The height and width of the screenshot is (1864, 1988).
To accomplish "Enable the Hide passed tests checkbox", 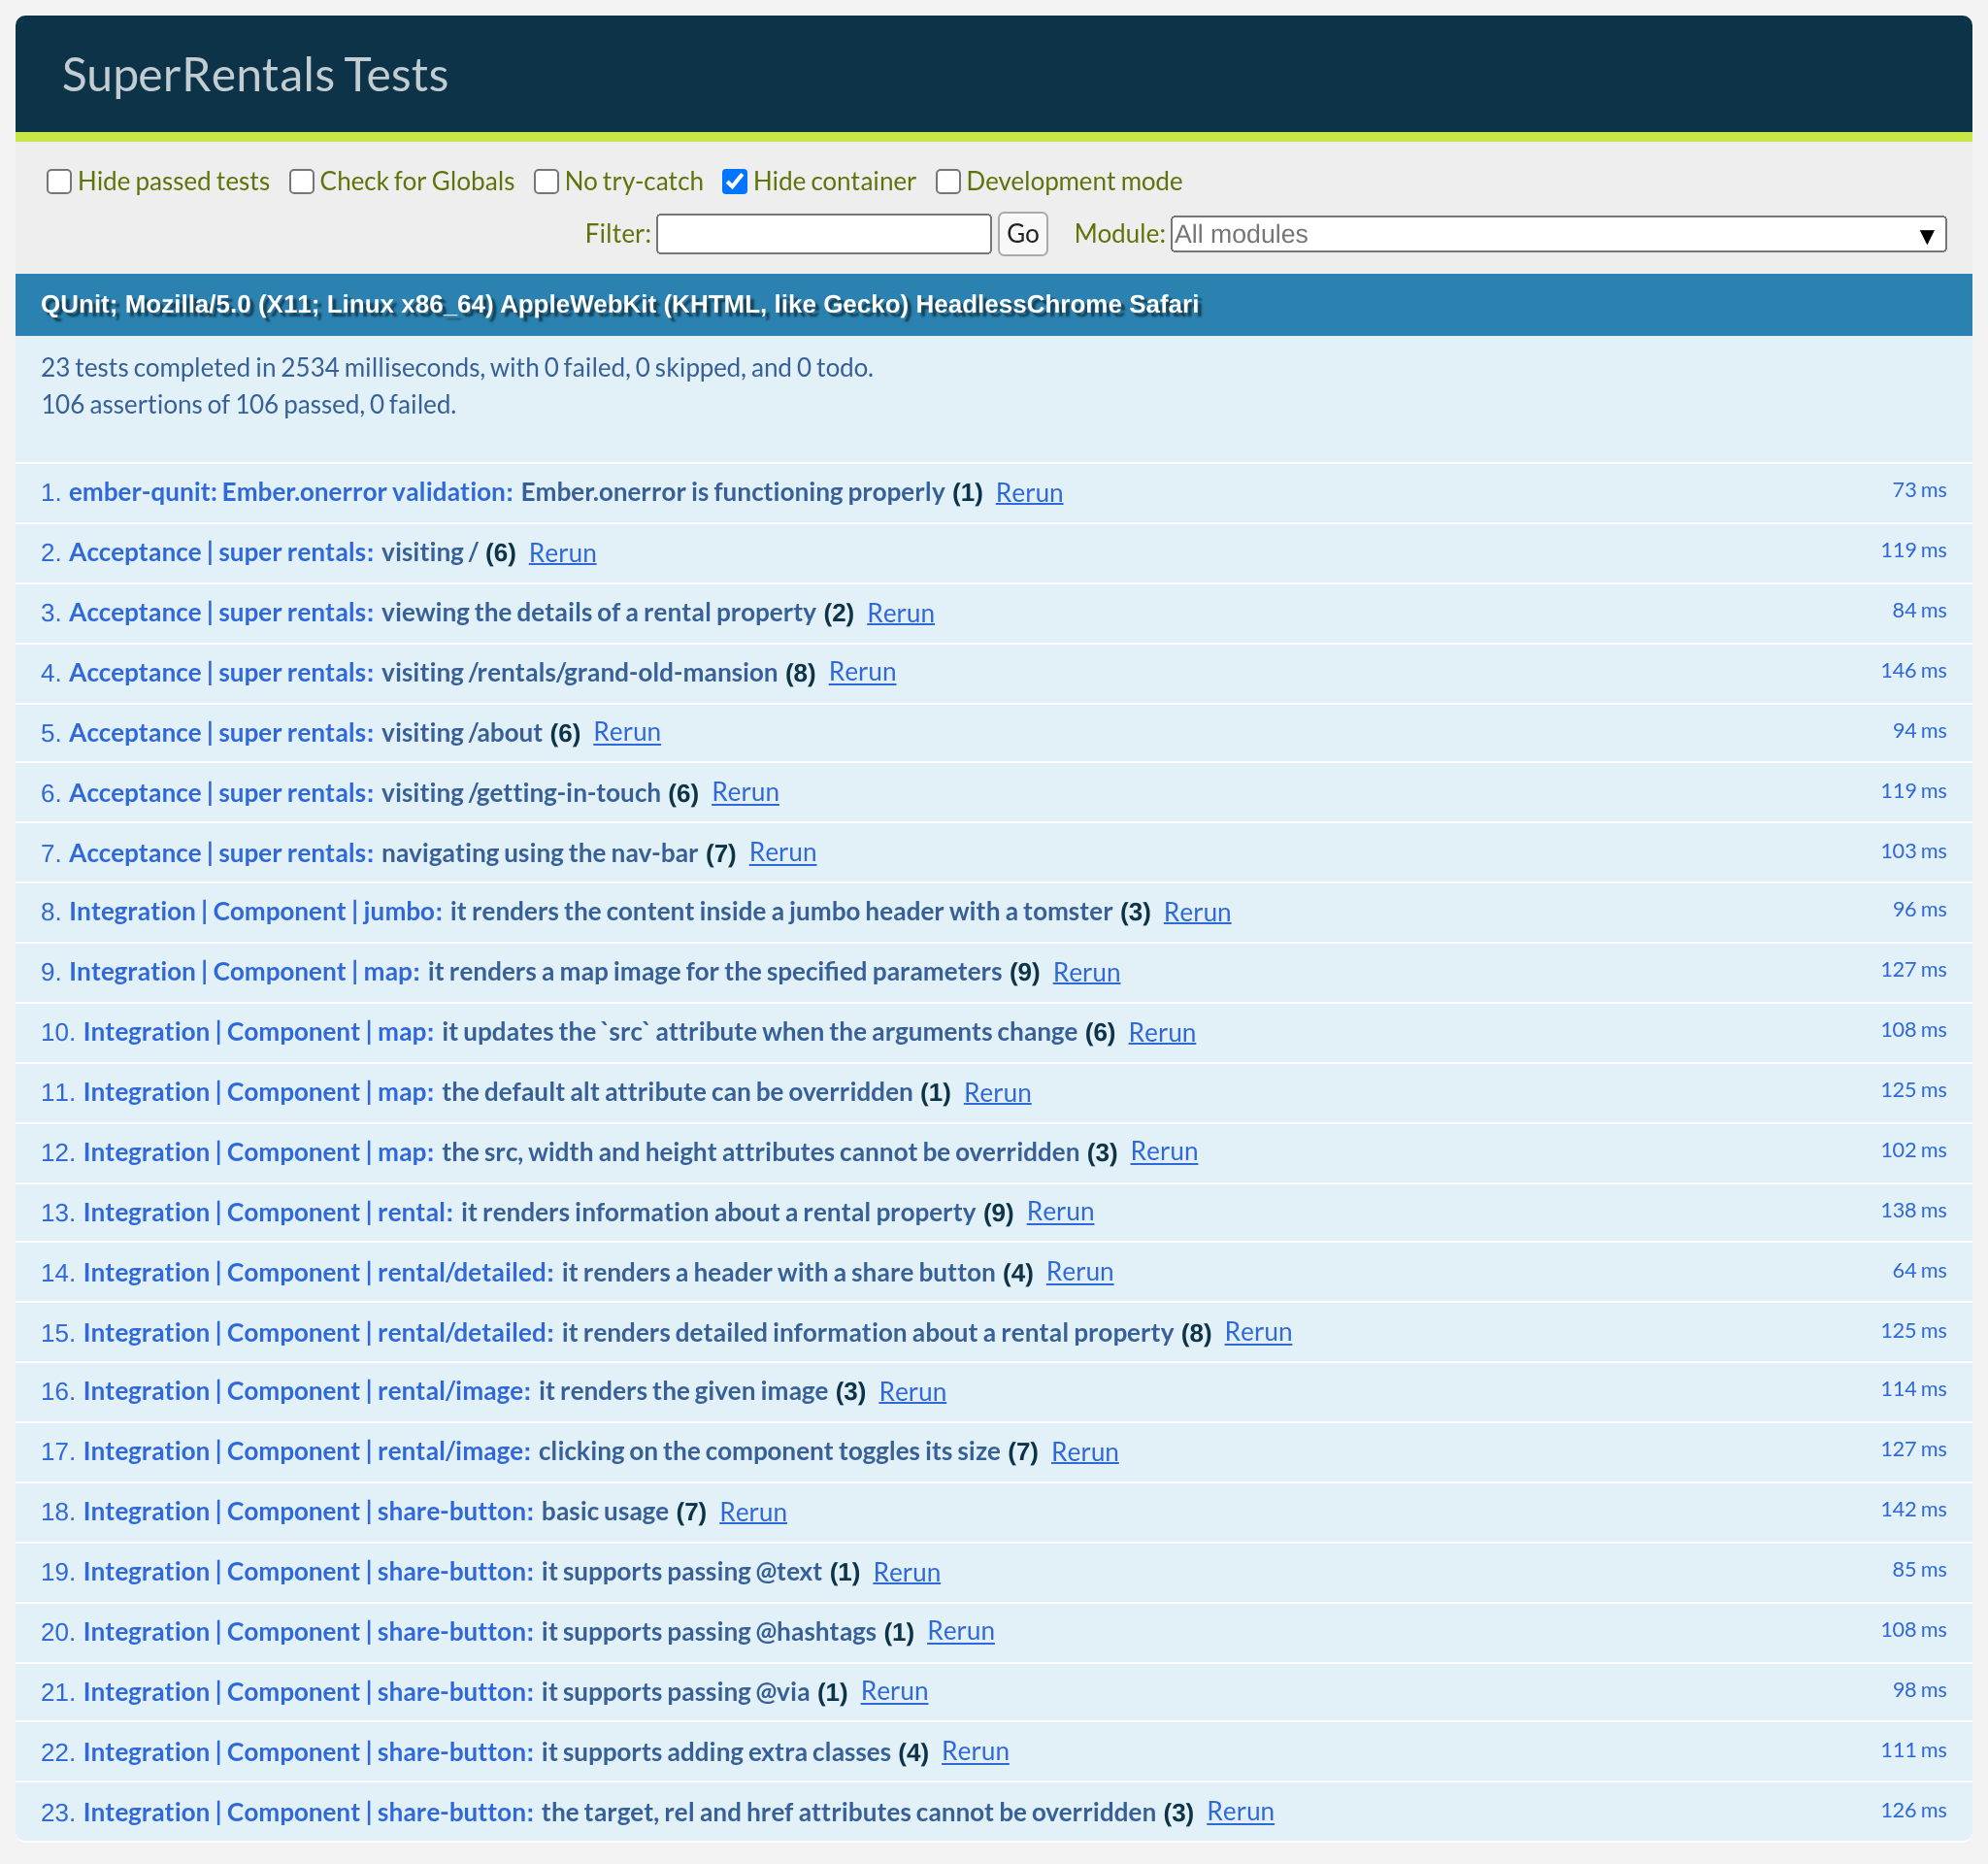I will (59, 181).
